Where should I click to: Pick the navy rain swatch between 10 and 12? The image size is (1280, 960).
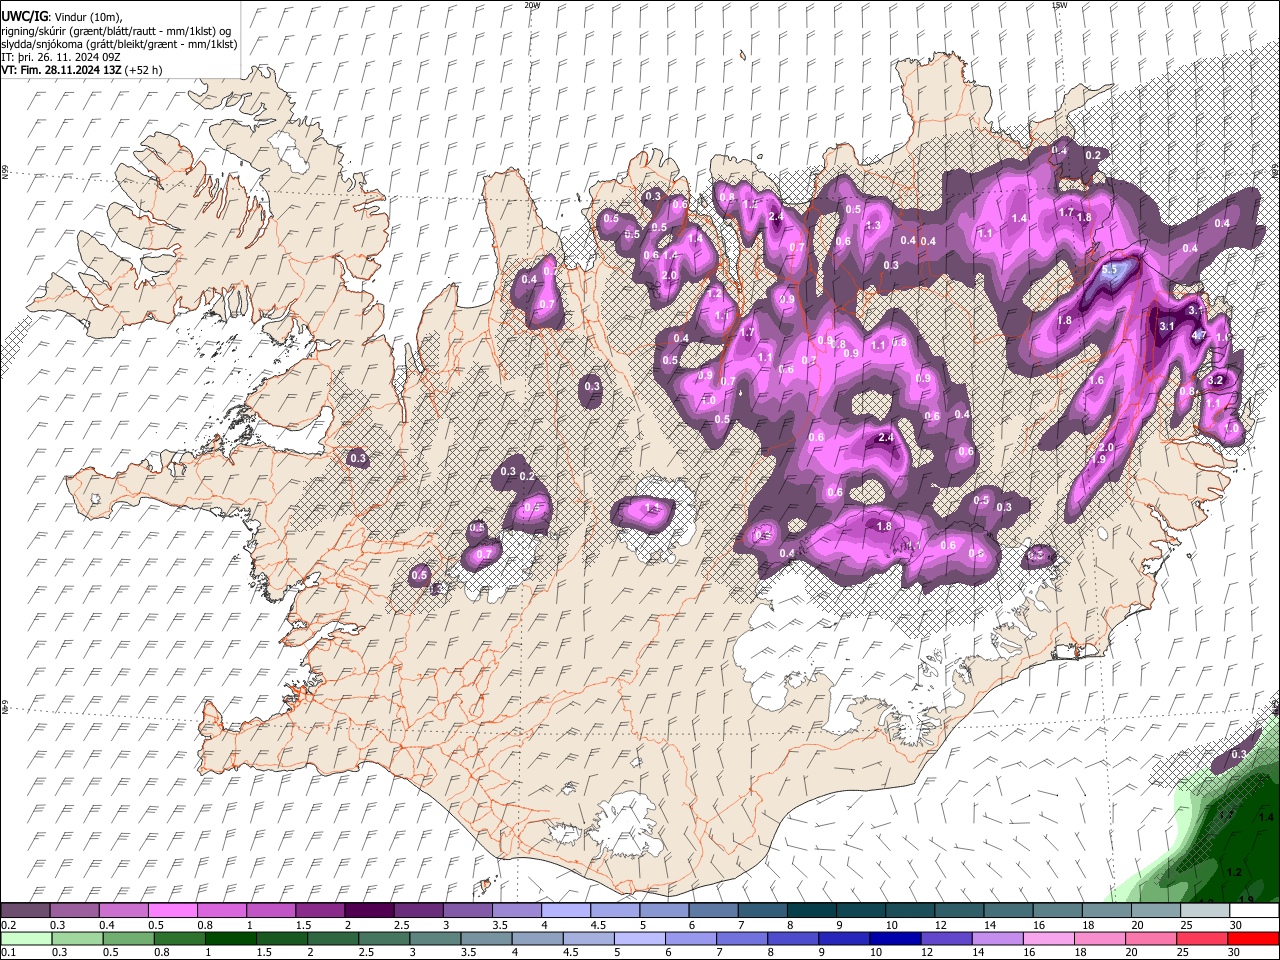click(896, 939)
